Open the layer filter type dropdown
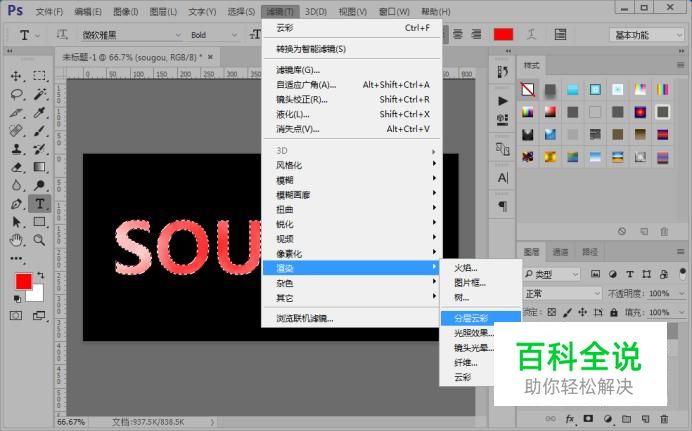 [x=551, y=274]
